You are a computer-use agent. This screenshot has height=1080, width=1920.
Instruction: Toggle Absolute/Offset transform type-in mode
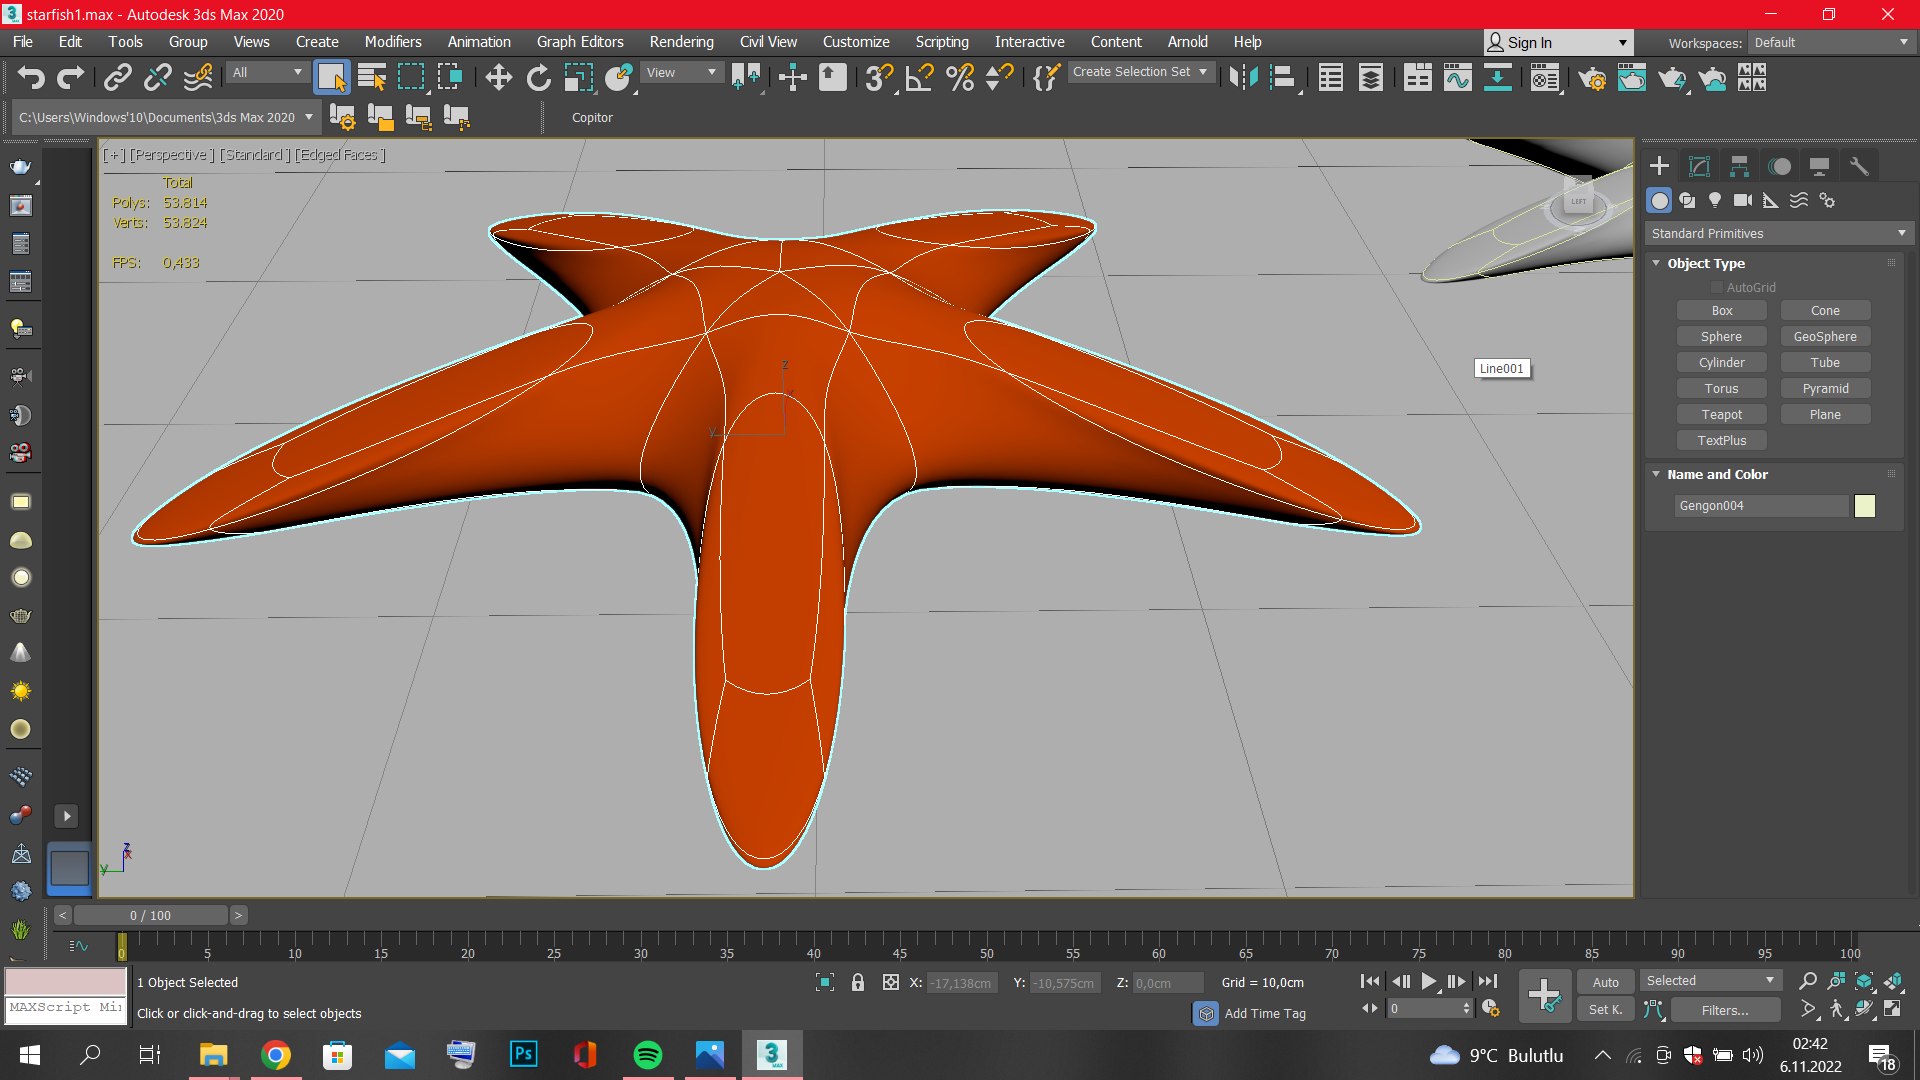tap(891, 982)
